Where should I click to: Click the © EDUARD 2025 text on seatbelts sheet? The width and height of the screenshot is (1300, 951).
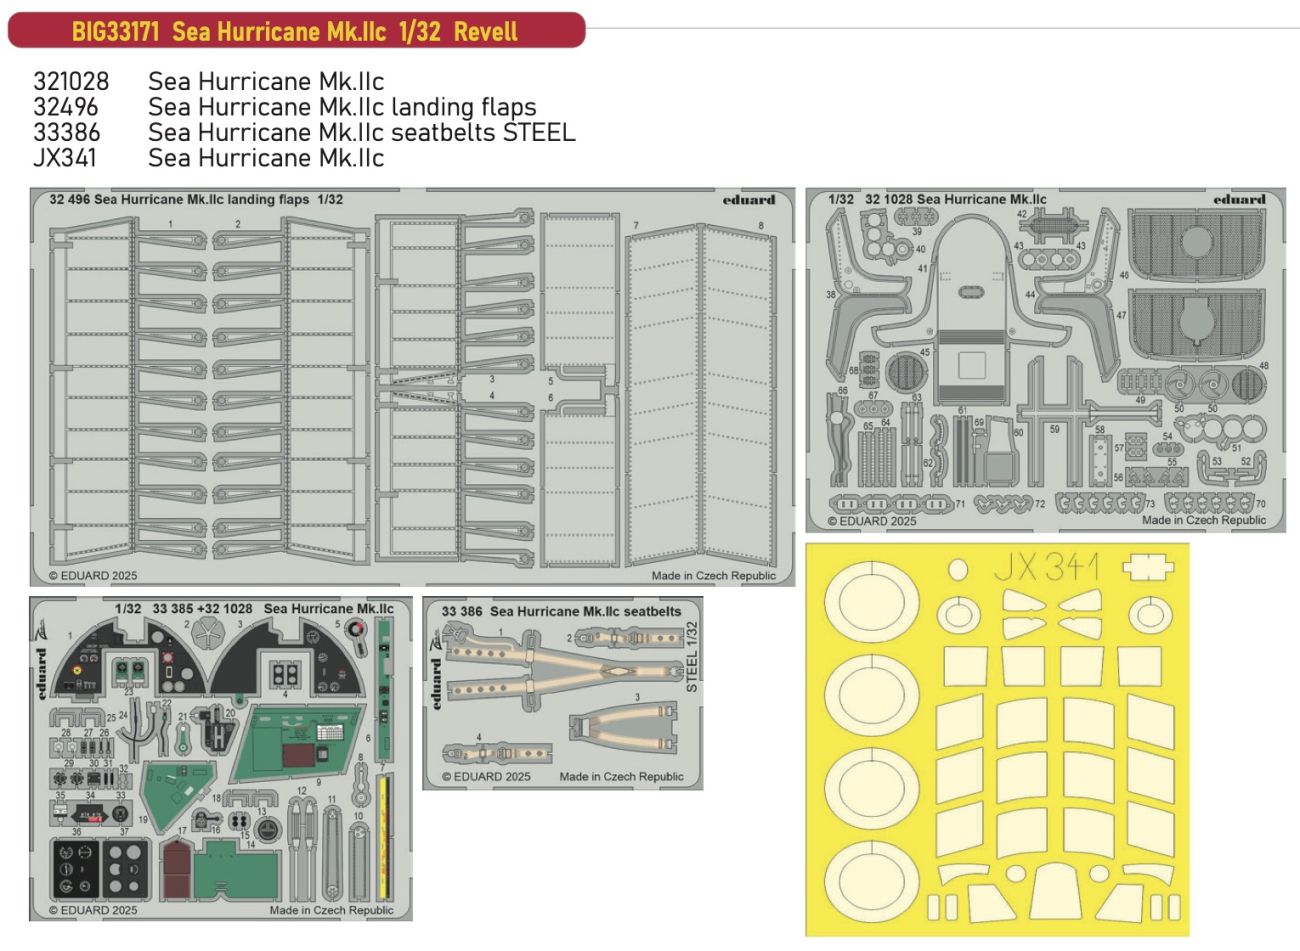click(486, 776)
